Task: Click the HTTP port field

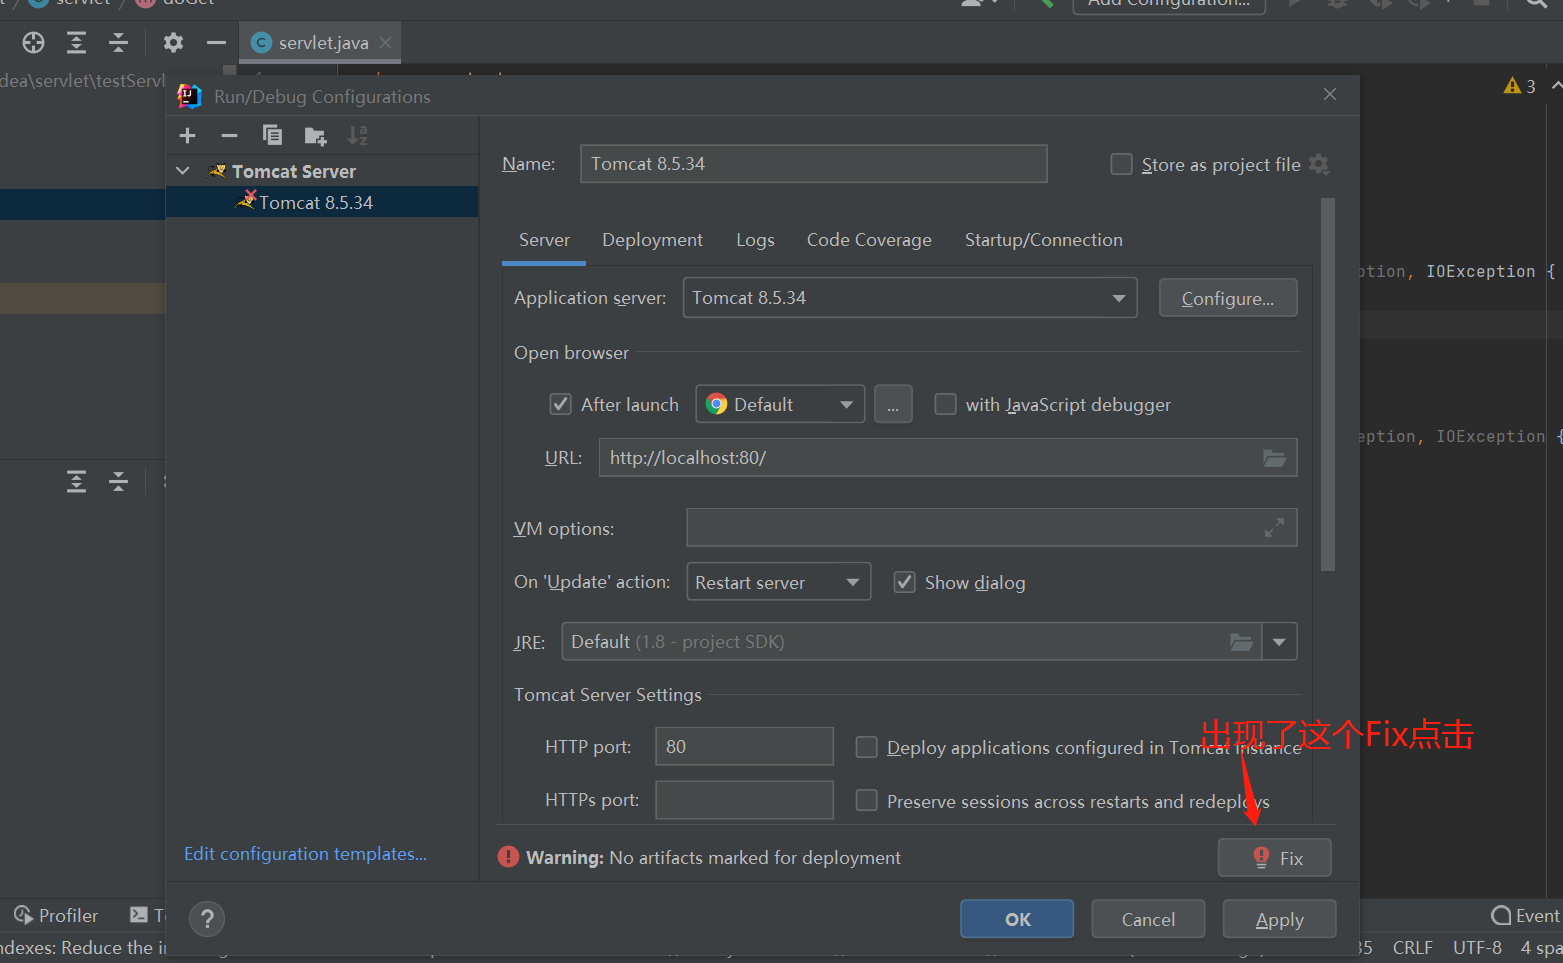Action: click(x=744, y=747)
